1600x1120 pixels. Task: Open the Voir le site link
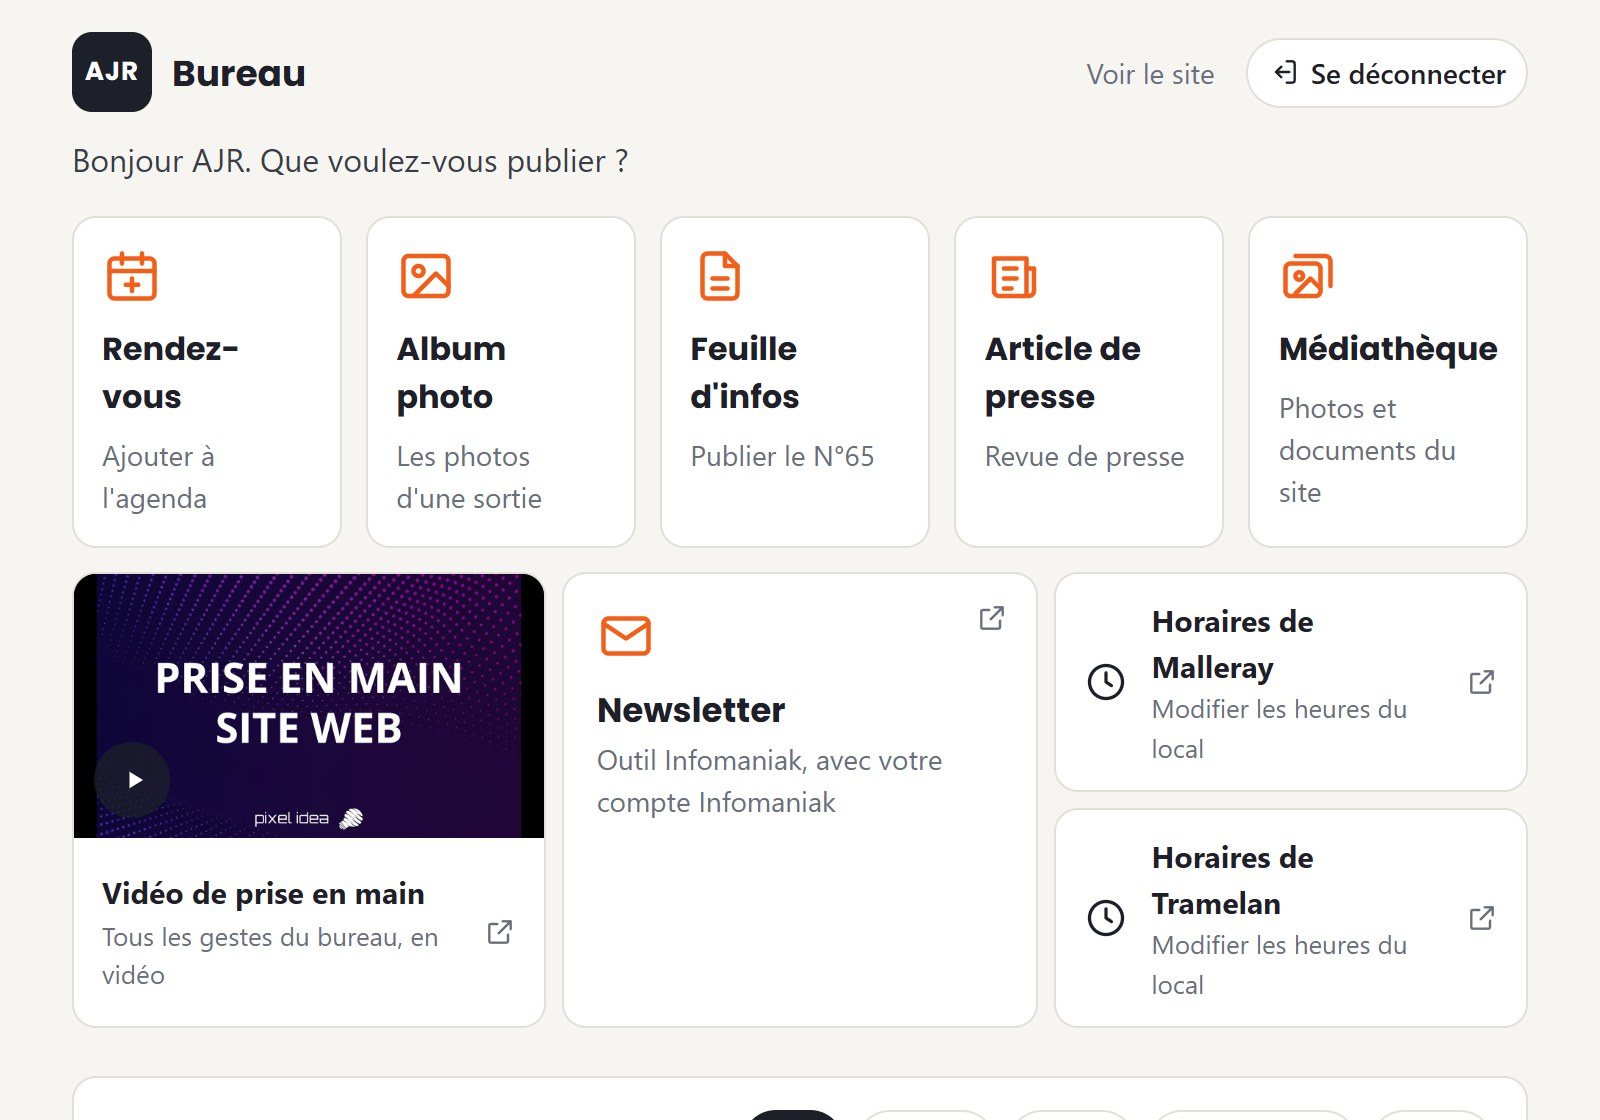coord(1150,74)
